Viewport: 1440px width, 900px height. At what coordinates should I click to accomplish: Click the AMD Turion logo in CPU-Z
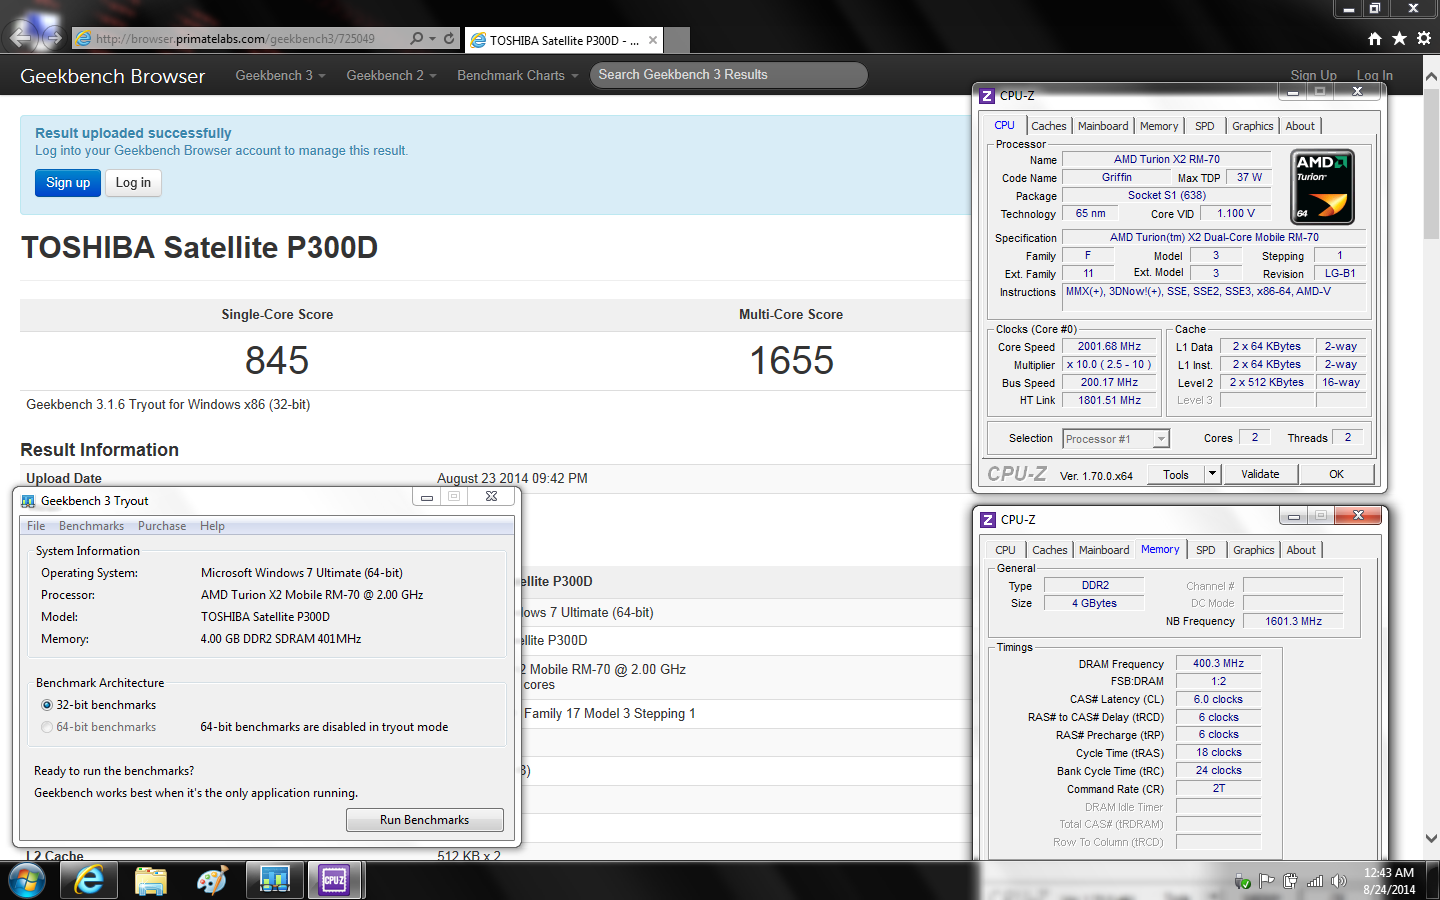1322,187
